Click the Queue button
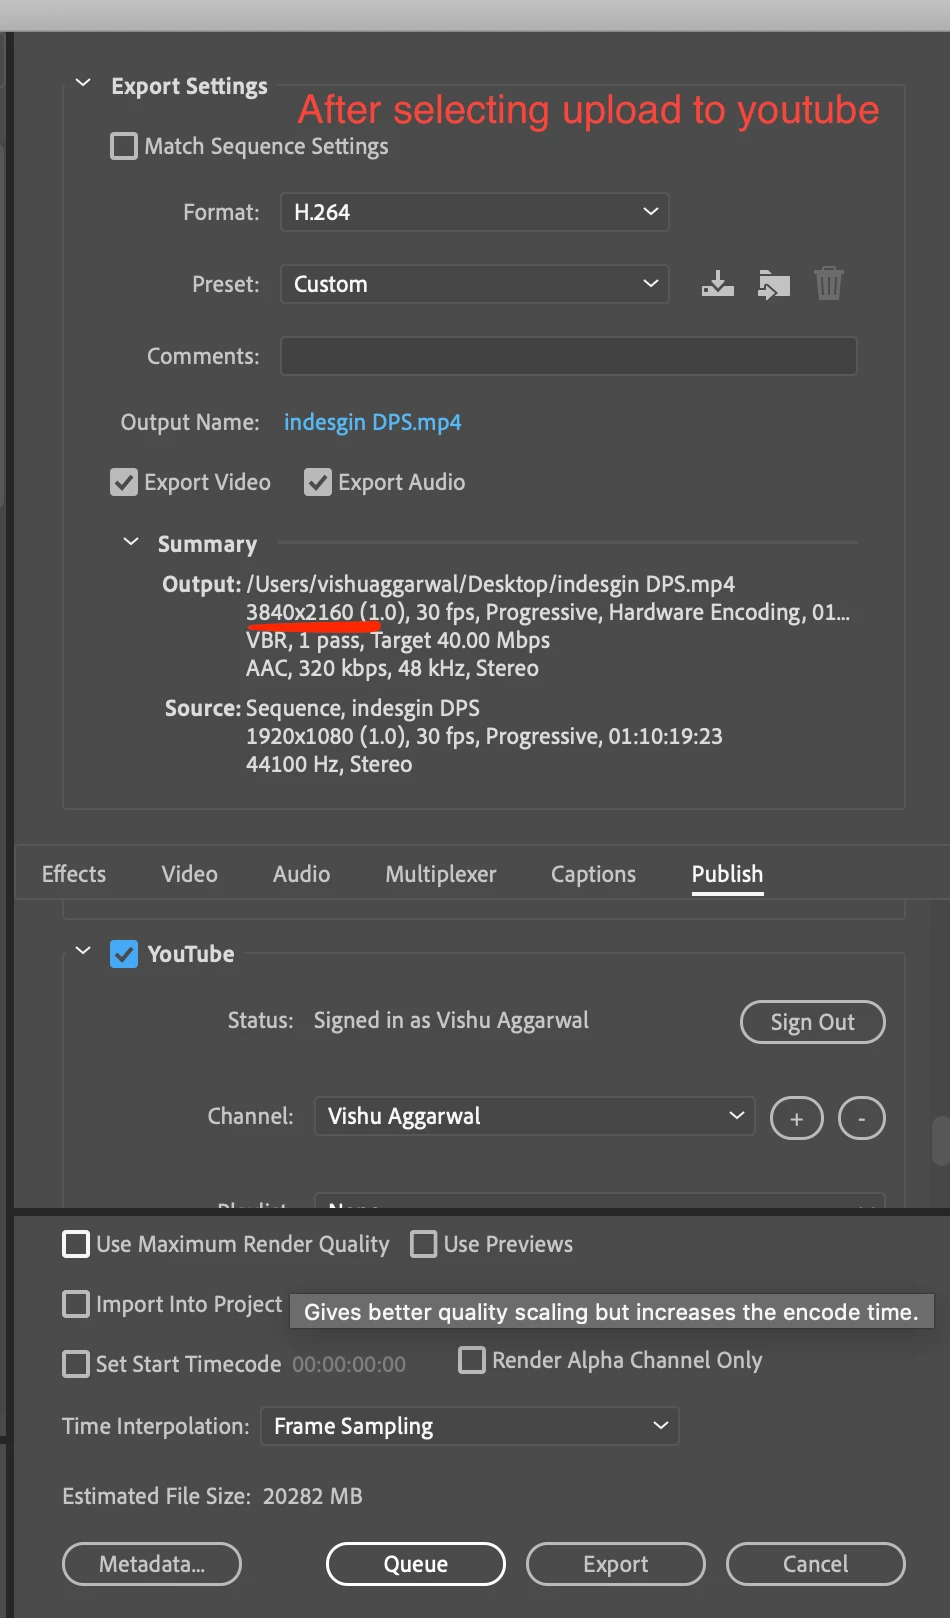The image size is (950, 1618). coord(416,1564)
